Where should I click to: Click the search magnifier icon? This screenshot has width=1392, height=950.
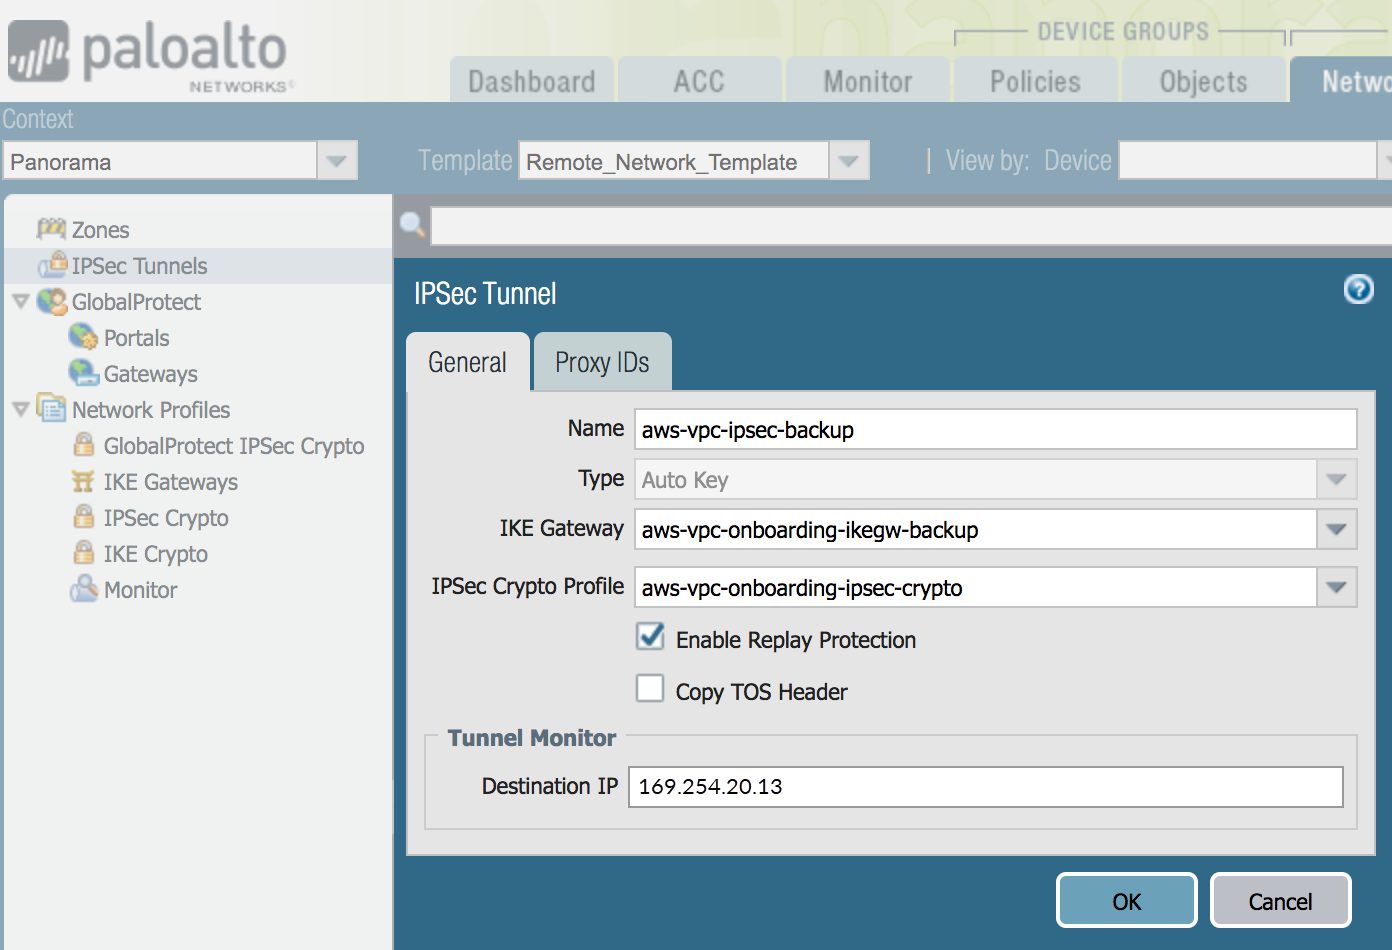pos(412,225)
